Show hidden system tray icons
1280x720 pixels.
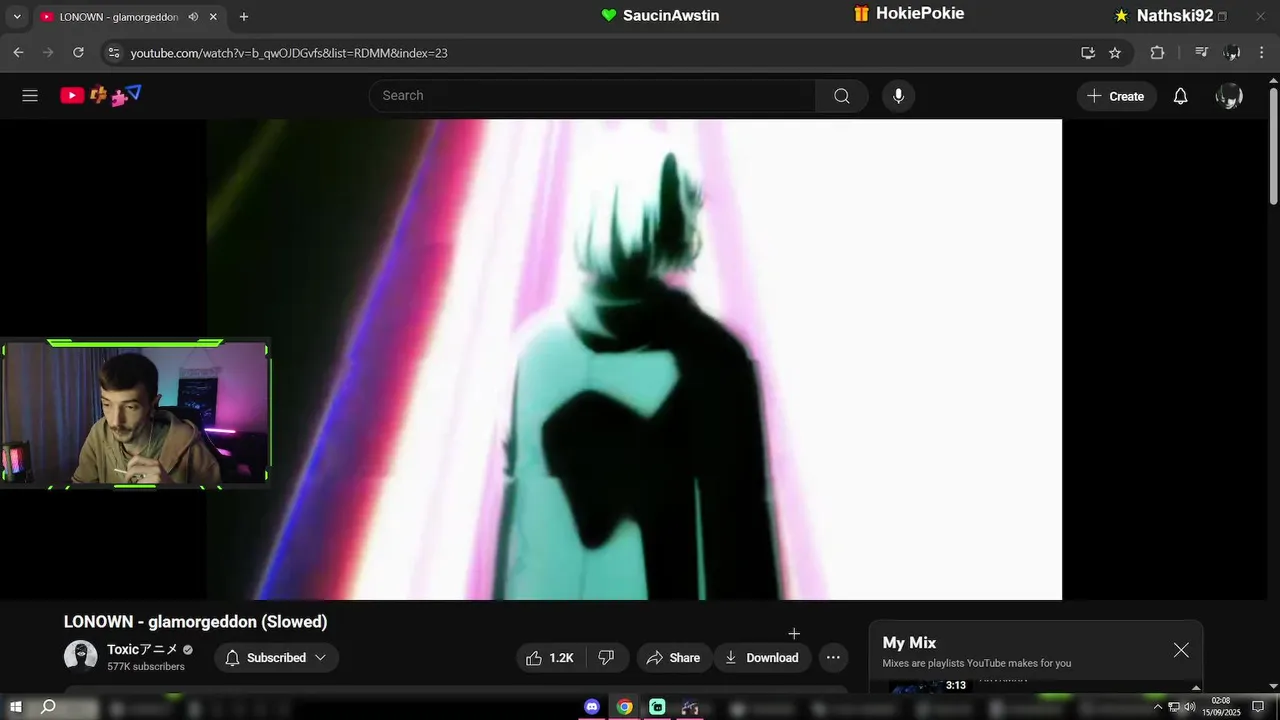(x=1158, y=707)
